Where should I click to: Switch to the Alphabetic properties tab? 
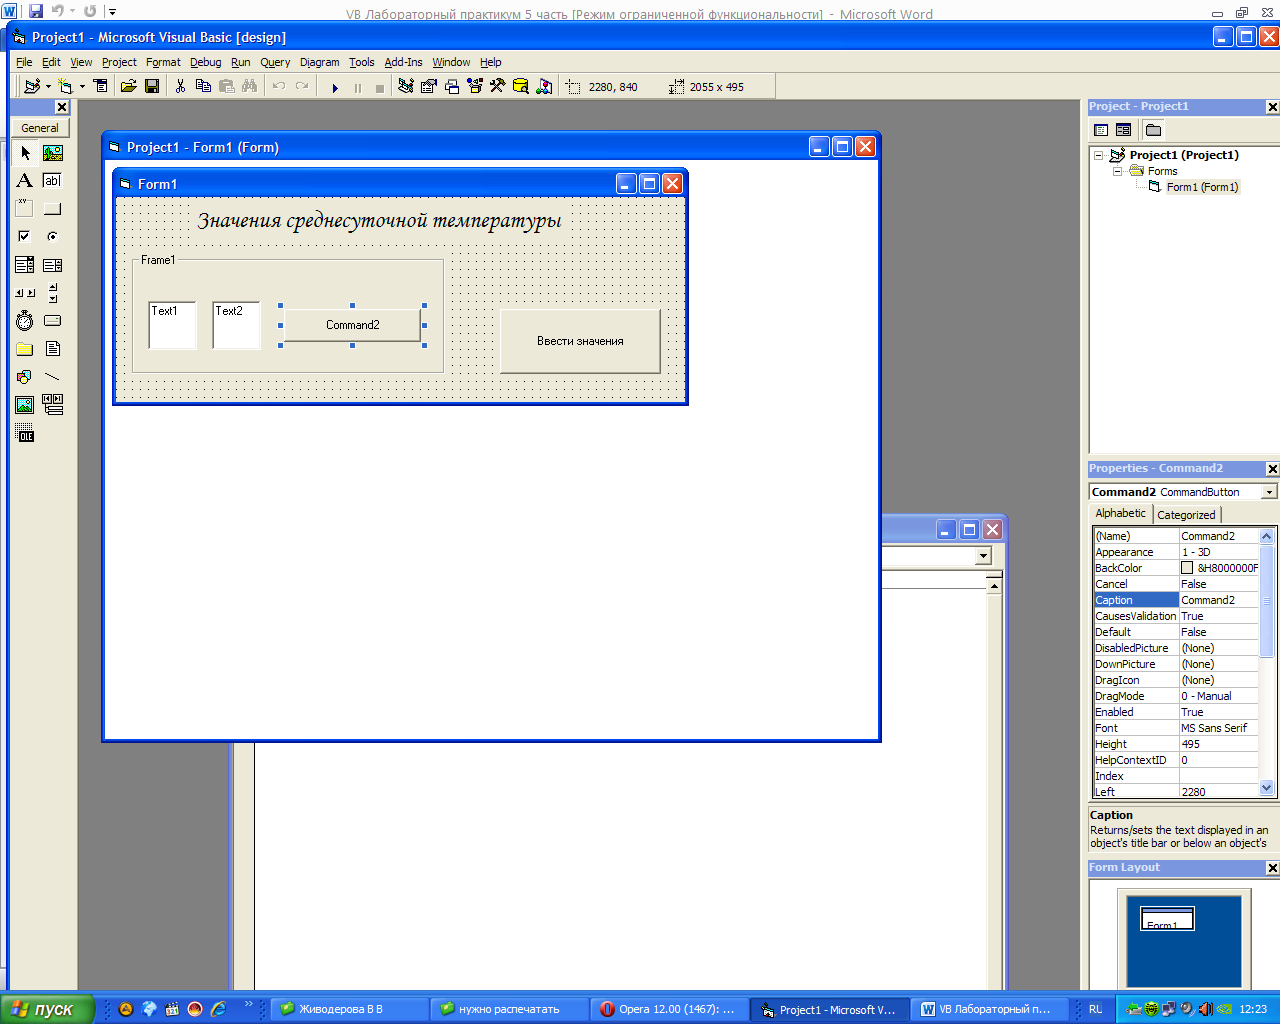coord(1121,513)
